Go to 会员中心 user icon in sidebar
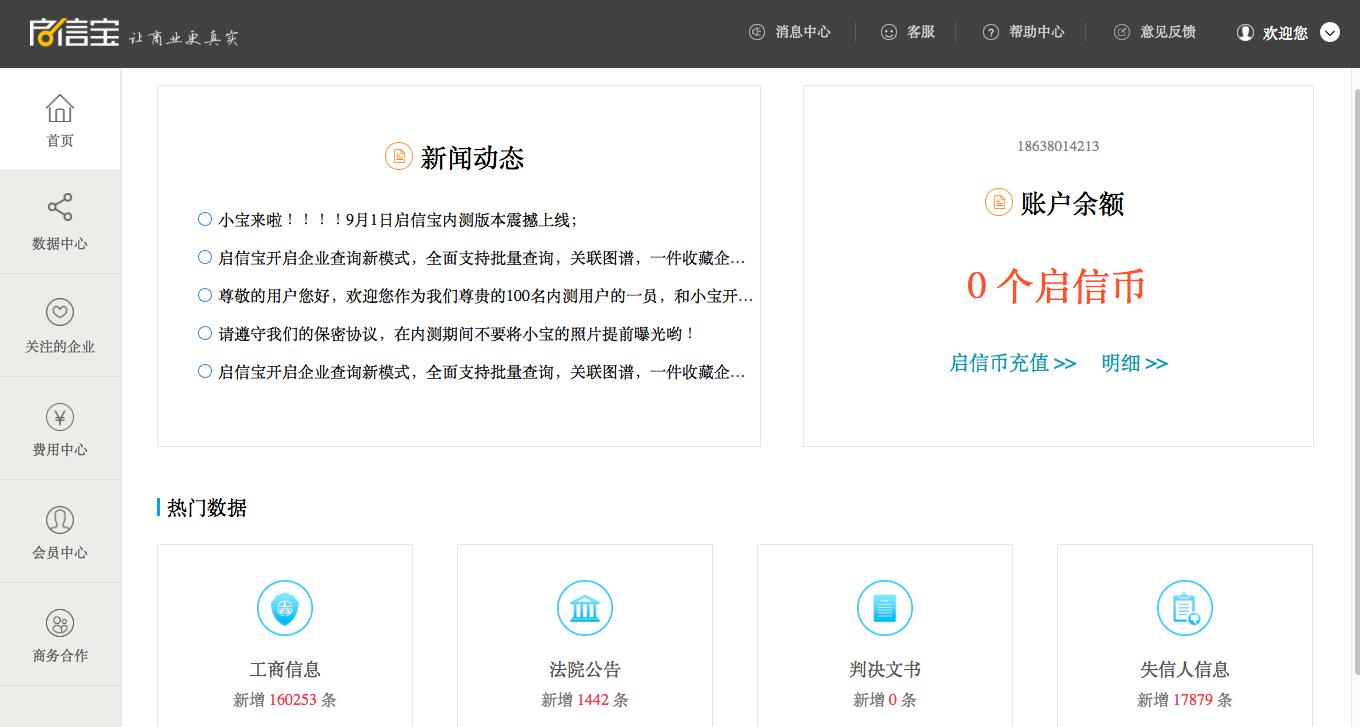 (60, 520)
